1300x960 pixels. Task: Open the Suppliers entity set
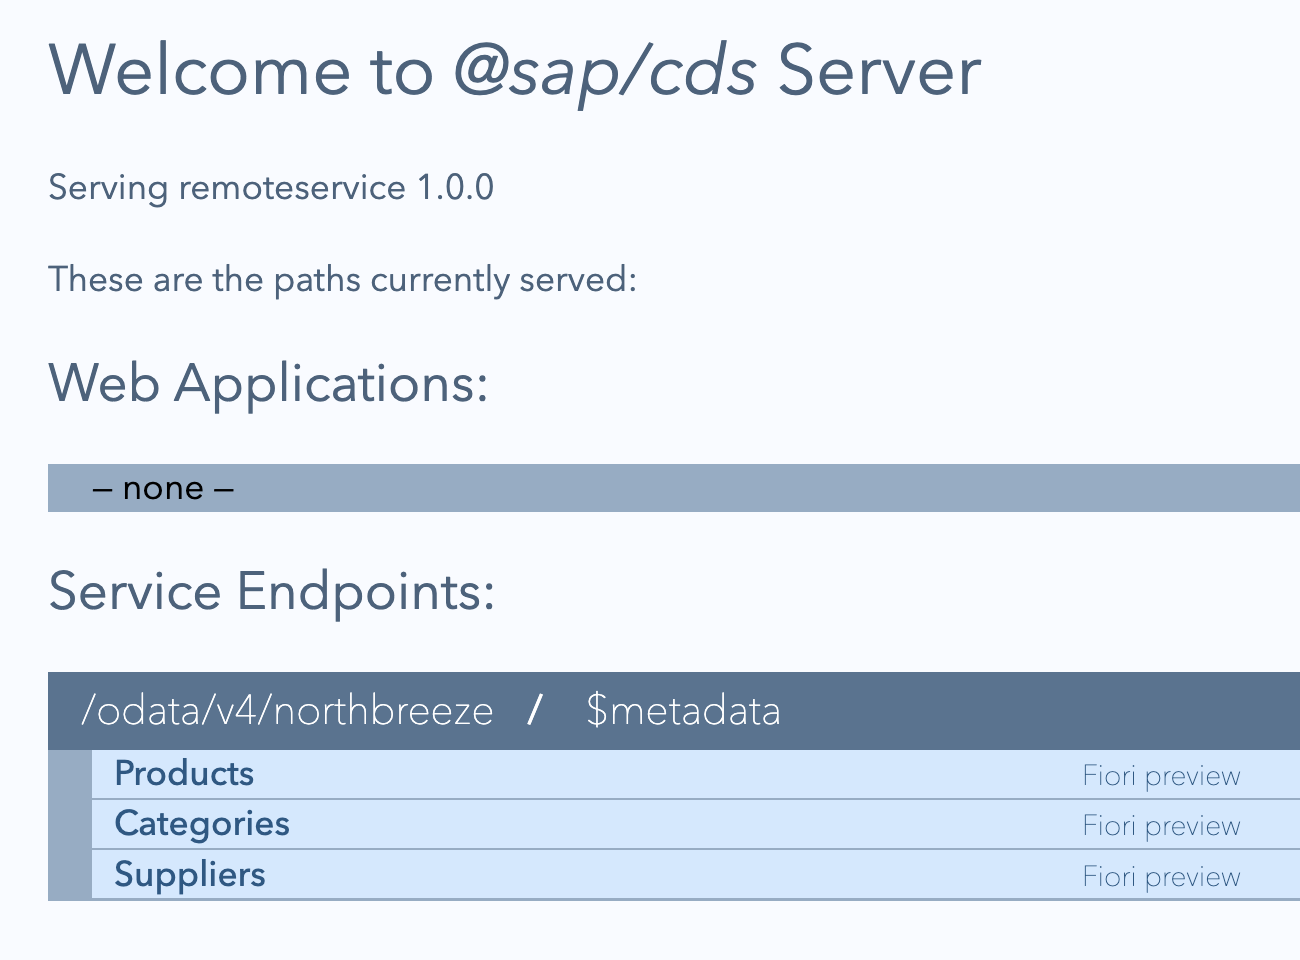coord(190,874)
